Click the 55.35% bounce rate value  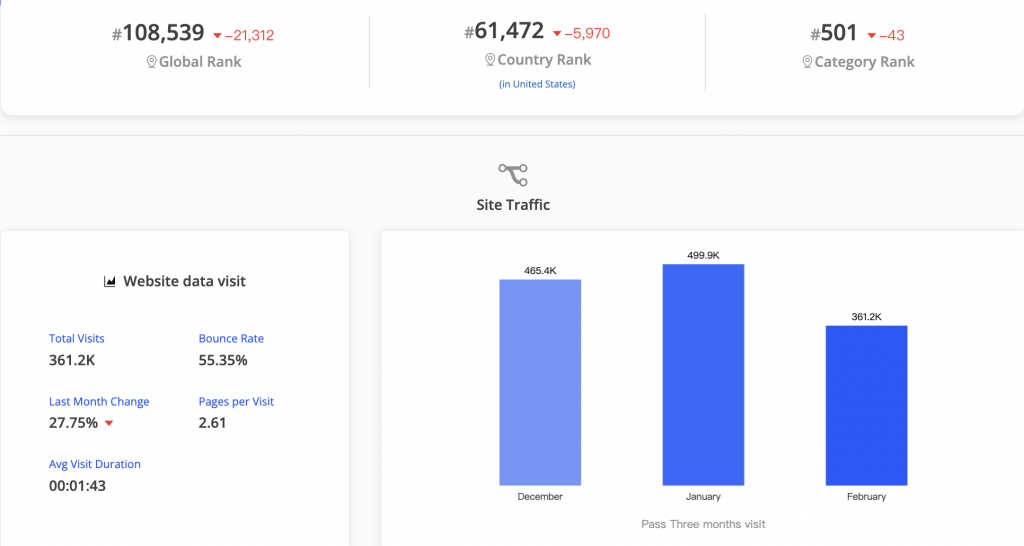point(223,361)
